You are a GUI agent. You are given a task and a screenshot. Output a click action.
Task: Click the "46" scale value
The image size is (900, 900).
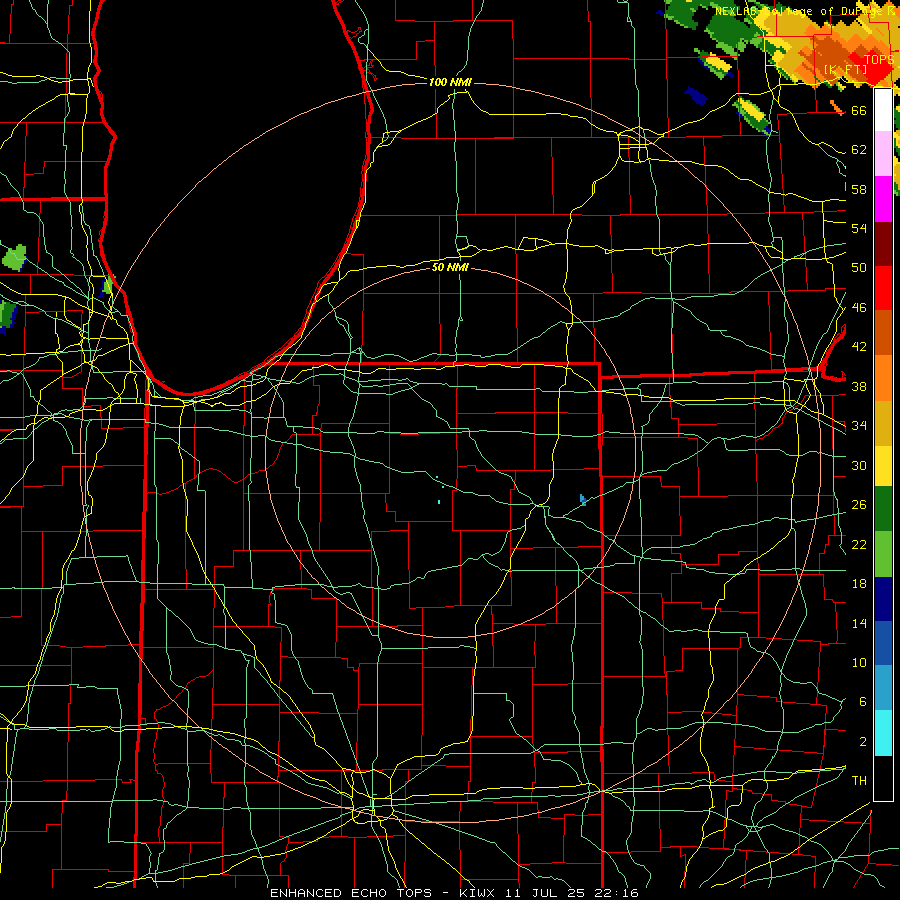(x=859, y=308)
